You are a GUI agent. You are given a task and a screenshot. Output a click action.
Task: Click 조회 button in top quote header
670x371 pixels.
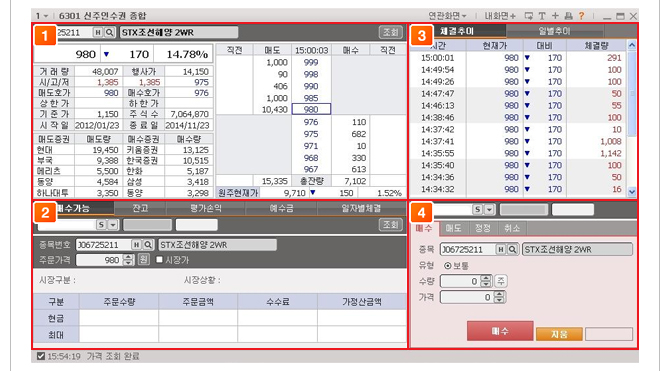click(x=391, y=32)
